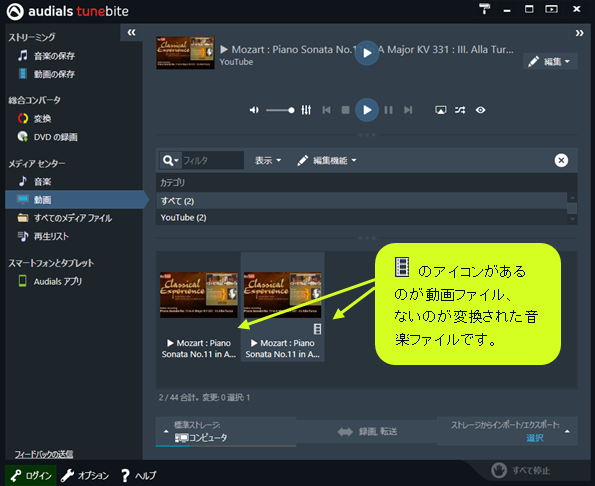Open Audials アプリ entry
This screenshot has height=486, width=595.
[x=50, y=281]
